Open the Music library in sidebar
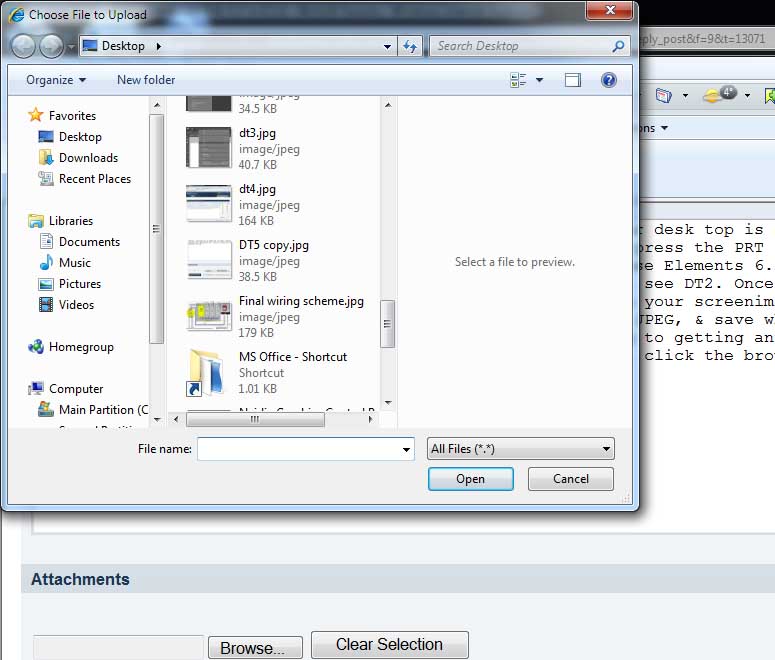The height and width of the screenshot is (660, 775). (x=74, y=263)
